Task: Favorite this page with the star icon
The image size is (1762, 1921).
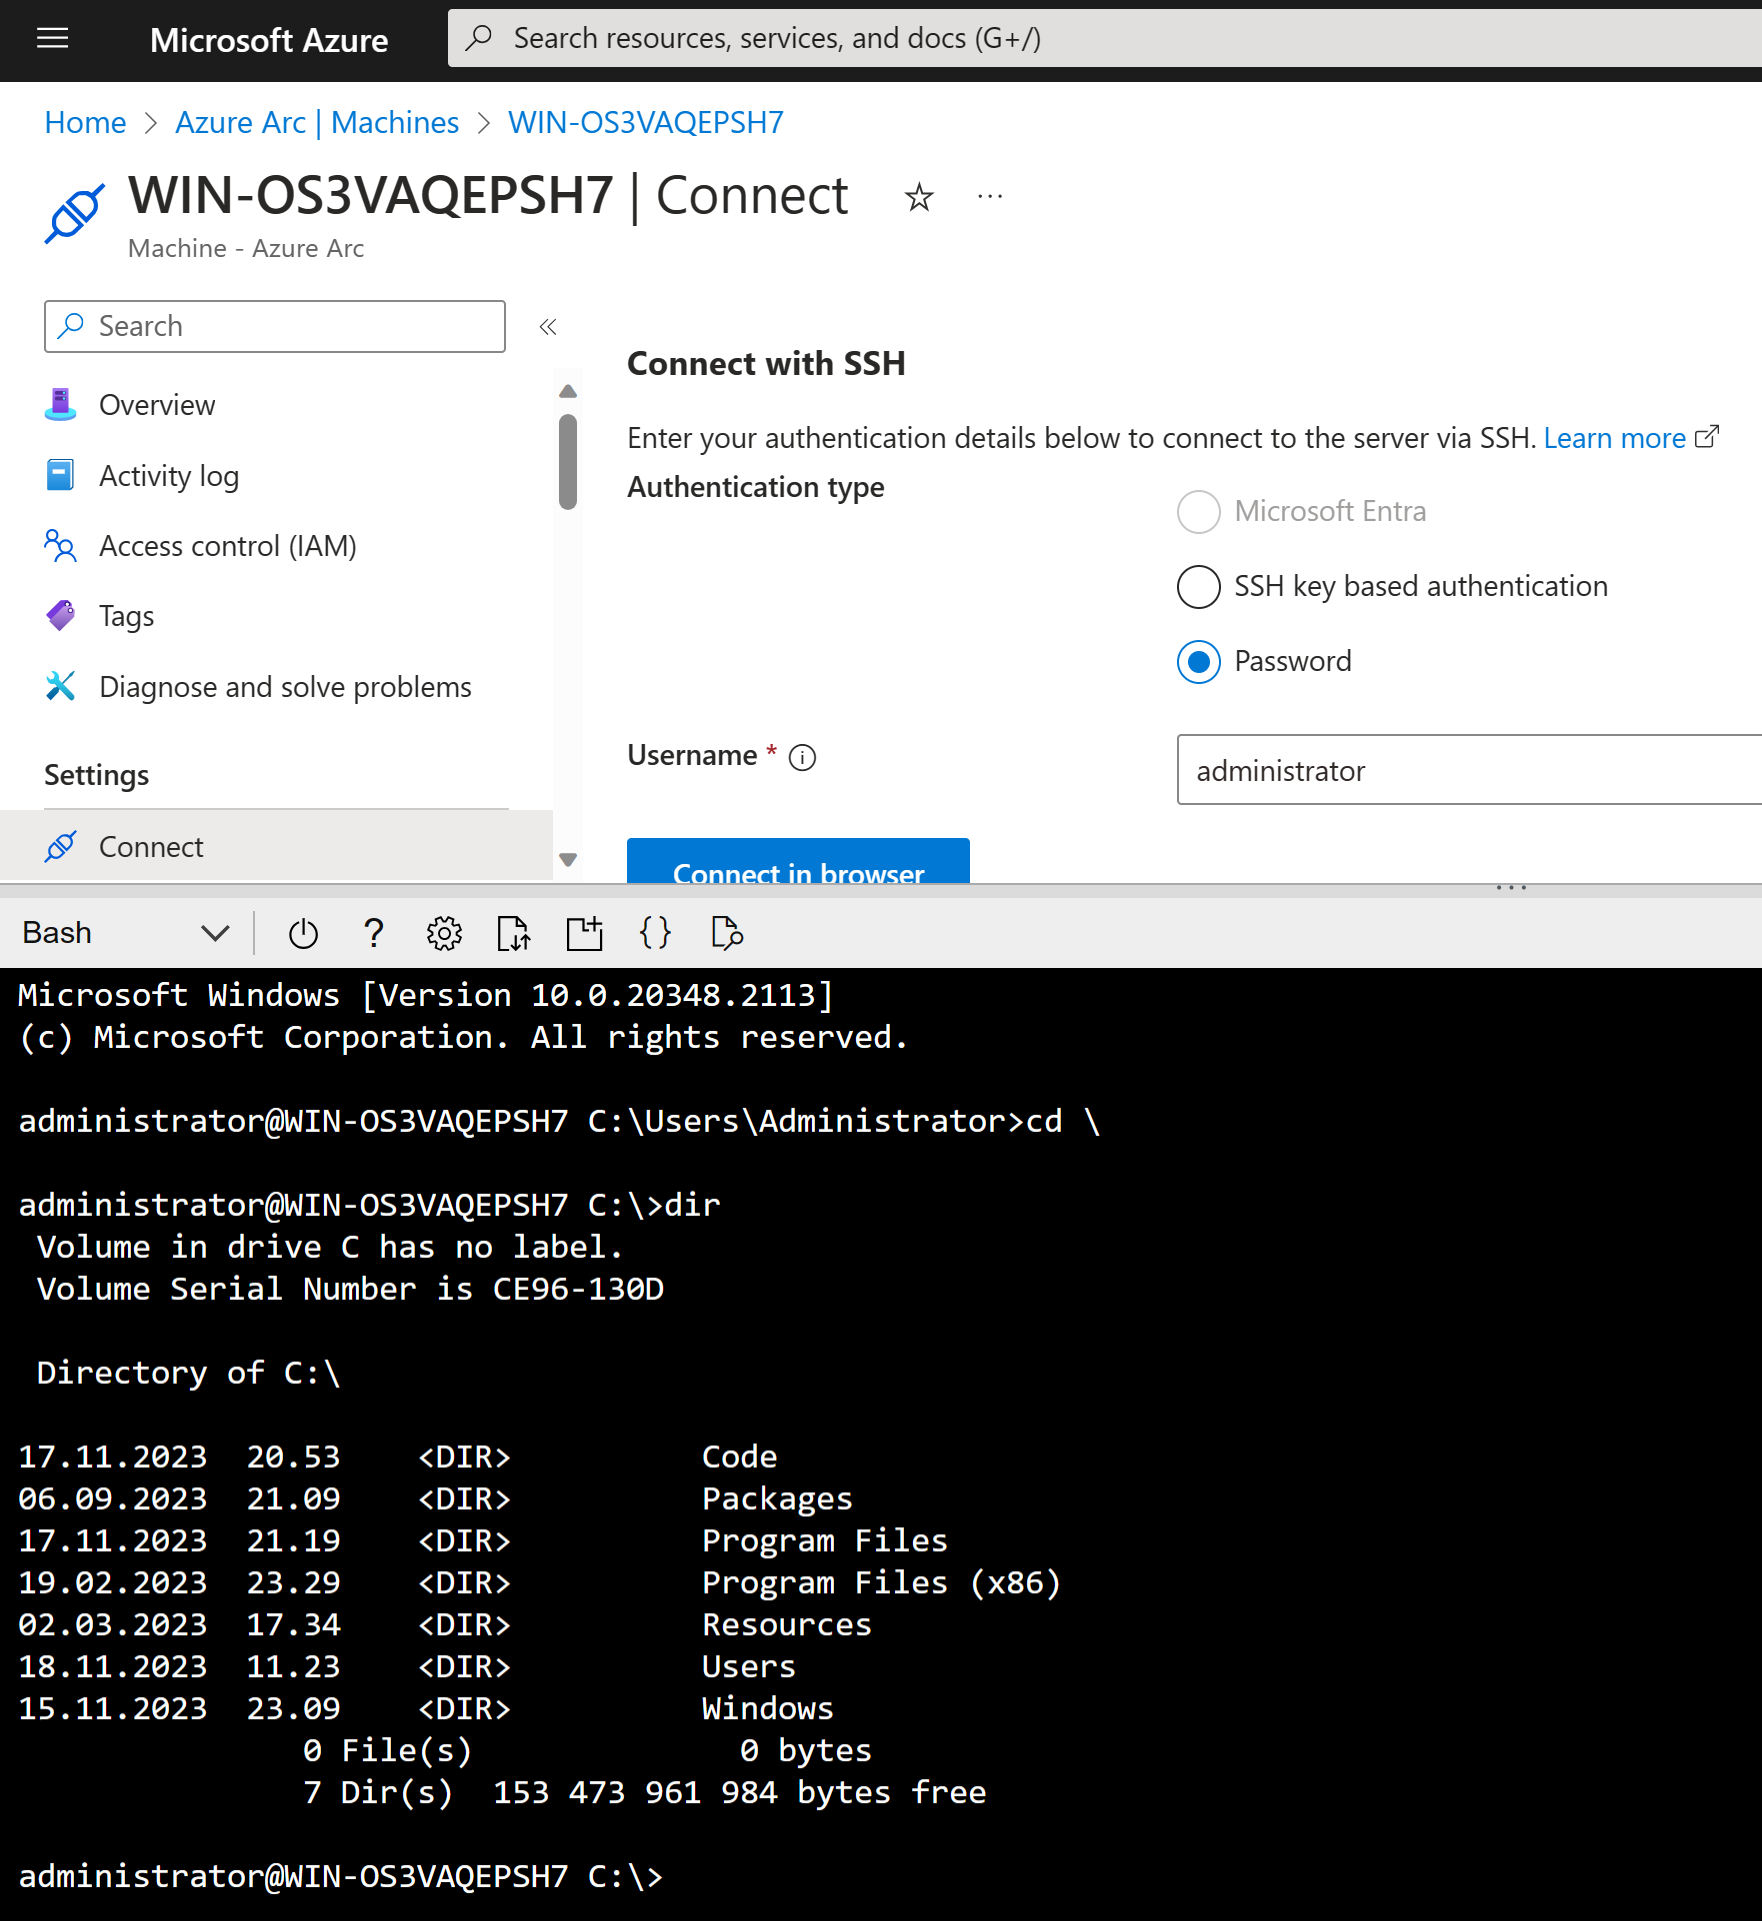Action: pos(919,197)
